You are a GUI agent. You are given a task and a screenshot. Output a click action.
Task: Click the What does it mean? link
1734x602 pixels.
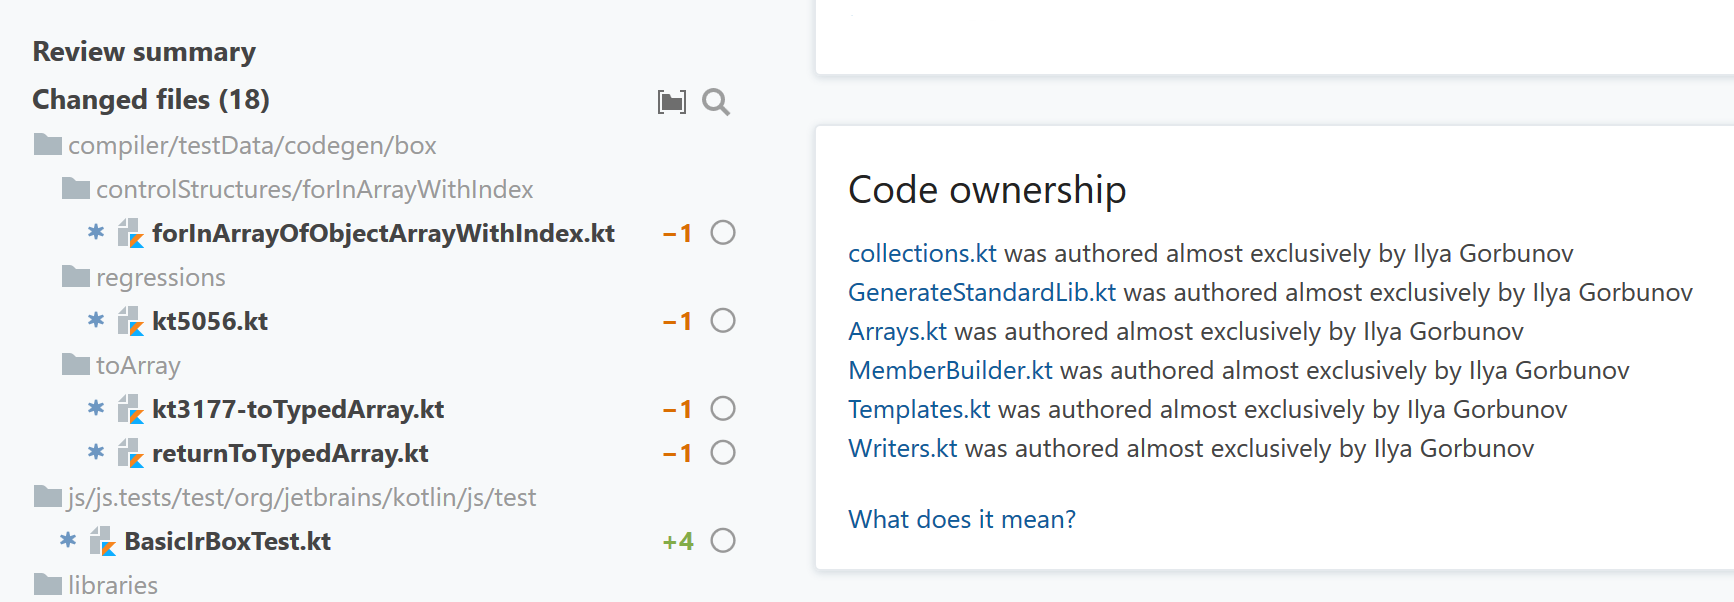click(x=961, y=519)
